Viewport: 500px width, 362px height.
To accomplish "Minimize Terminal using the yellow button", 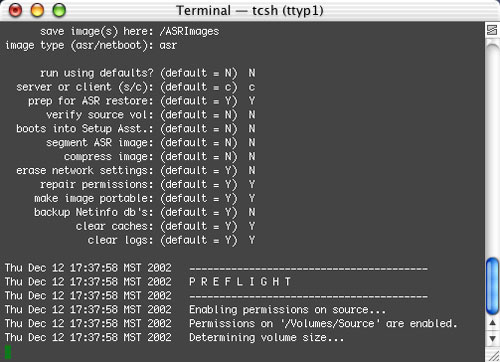I will (37, 11).
